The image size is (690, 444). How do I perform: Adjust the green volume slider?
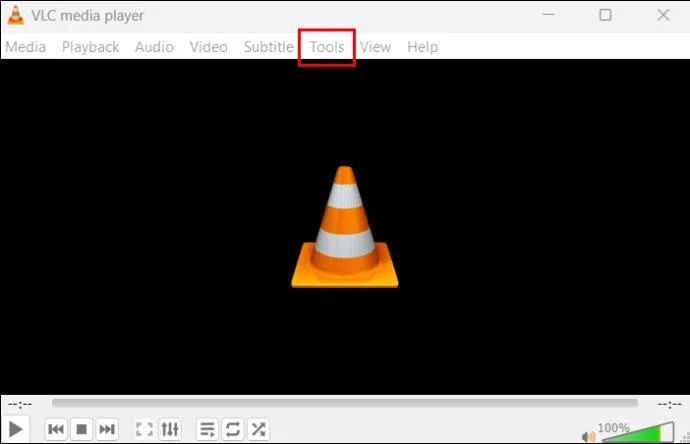(638, 432)
